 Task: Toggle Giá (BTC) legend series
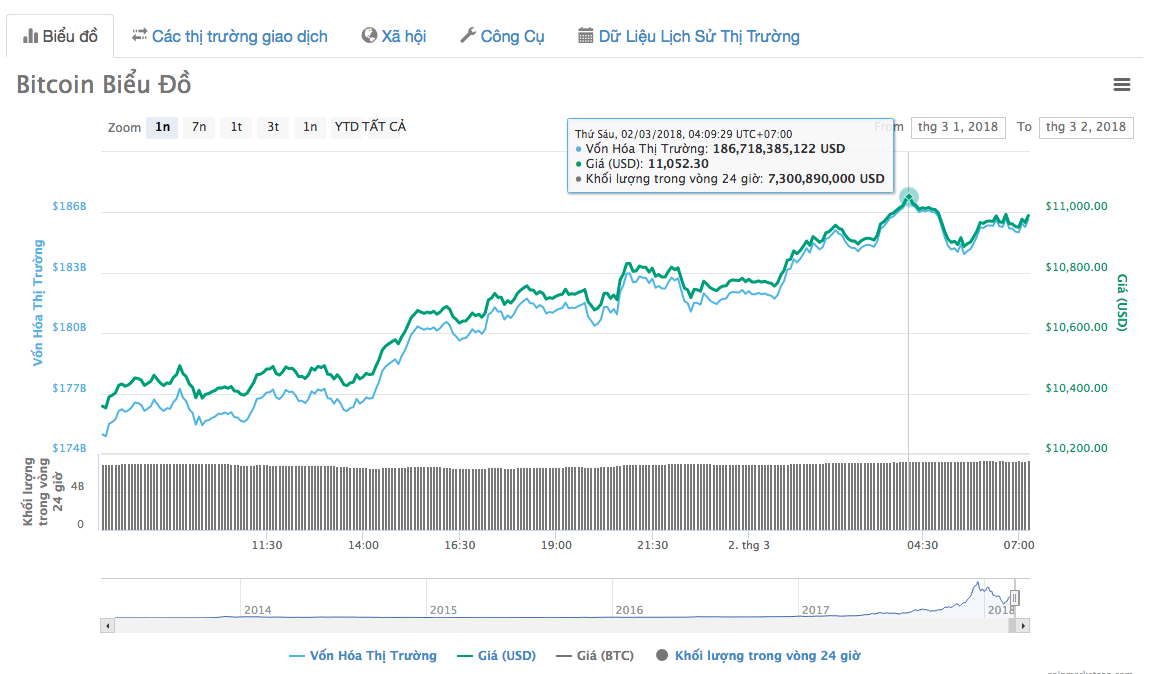coord(595,655)
